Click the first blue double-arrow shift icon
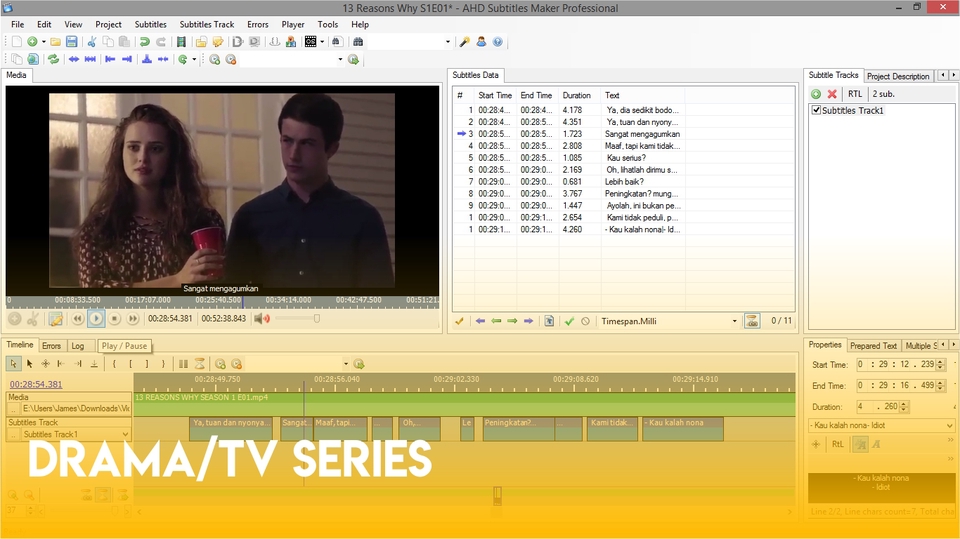The image size is (960, 539). click(73, 59)
